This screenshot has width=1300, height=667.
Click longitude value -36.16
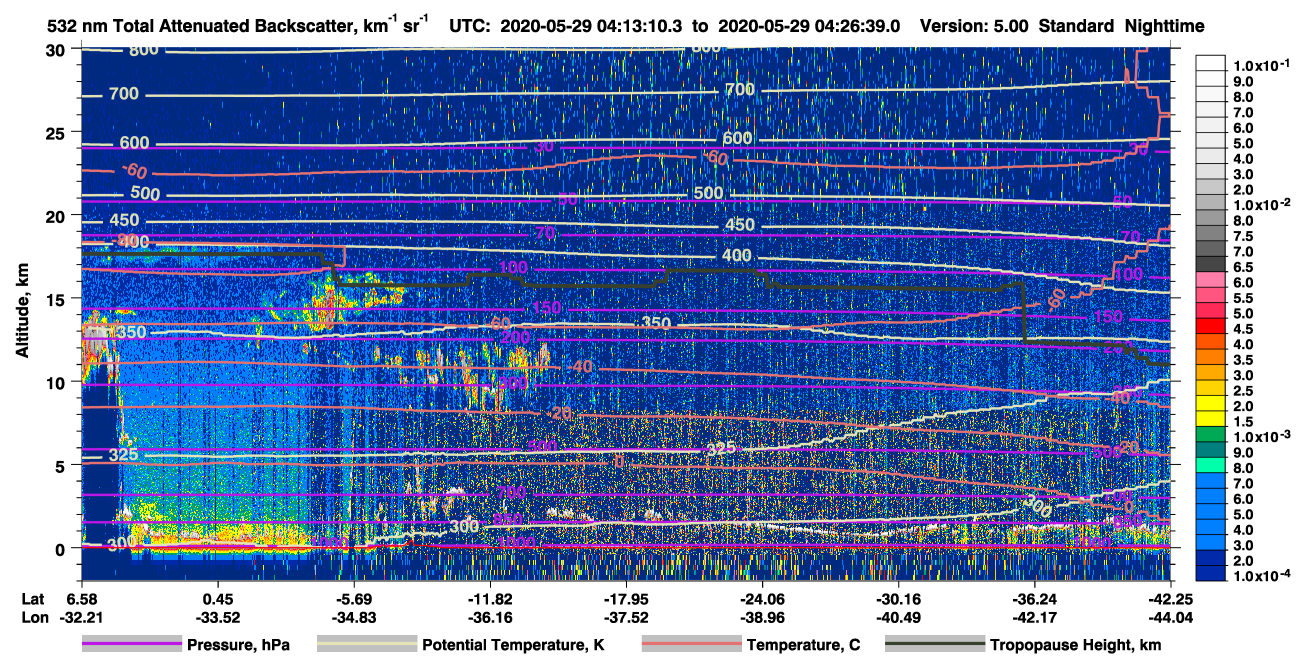pos(489,617)
